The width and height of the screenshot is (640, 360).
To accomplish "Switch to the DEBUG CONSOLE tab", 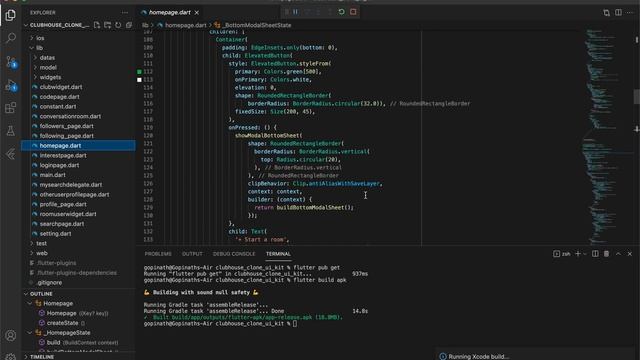I will pos(234,254).
